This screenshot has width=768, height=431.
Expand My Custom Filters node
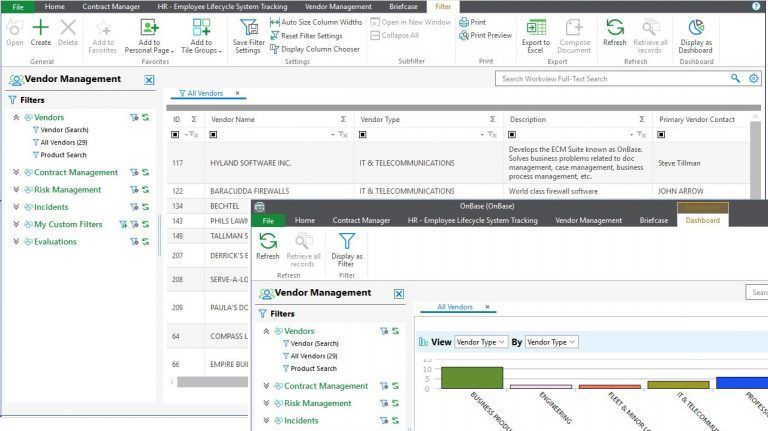coord(16,224)
